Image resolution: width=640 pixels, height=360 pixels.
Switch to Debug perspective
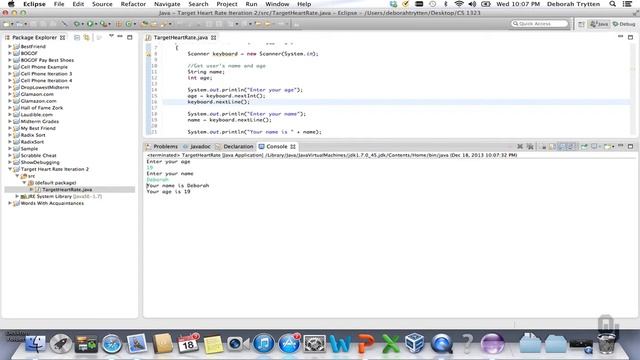[x=624, y=24]
